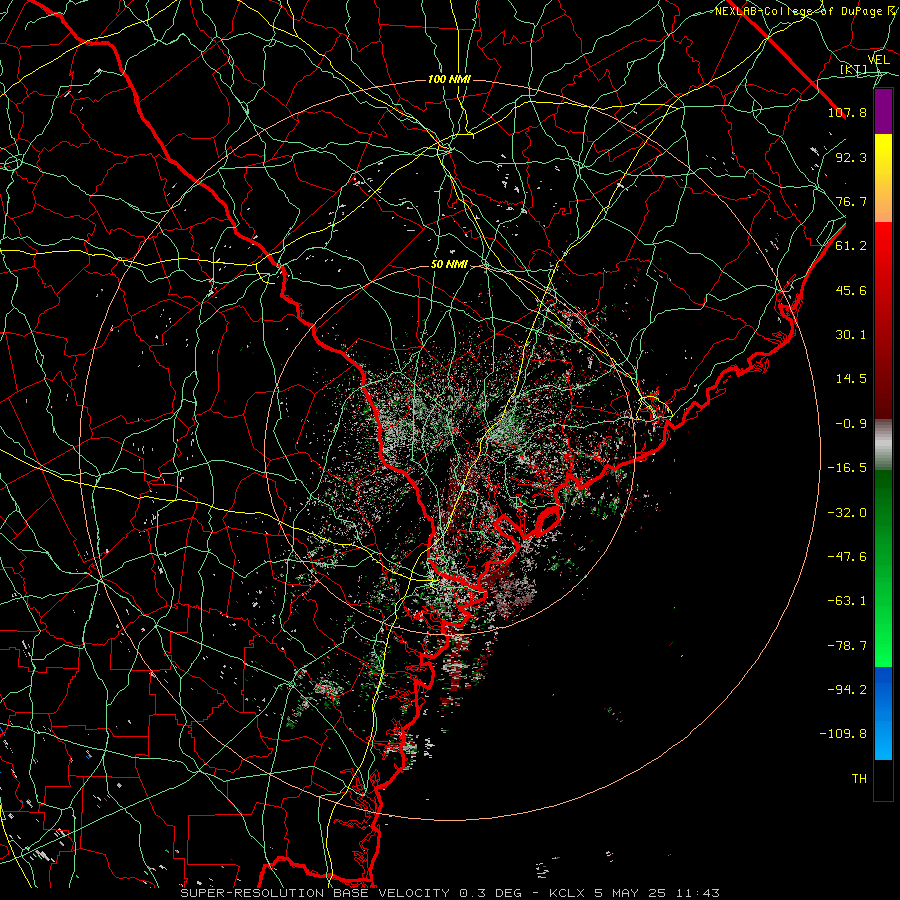Click the 5 MAY 25 date in the caption

click(629, 893)
